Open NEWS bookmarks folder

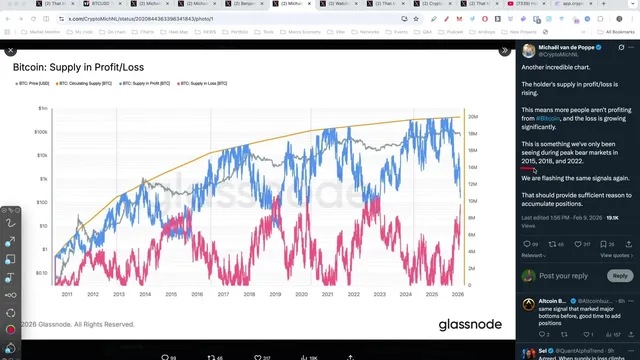[x=205, y=32]
